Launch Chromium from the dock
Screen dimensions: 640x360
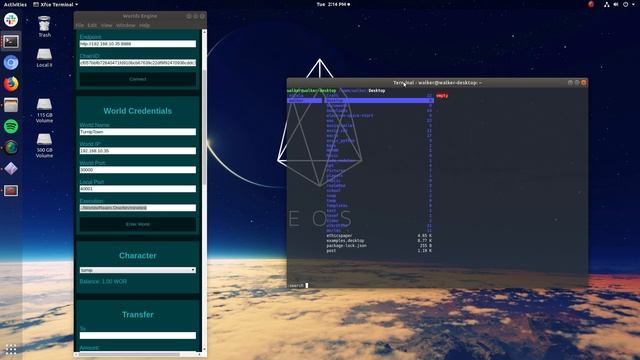tap(11, 62)
